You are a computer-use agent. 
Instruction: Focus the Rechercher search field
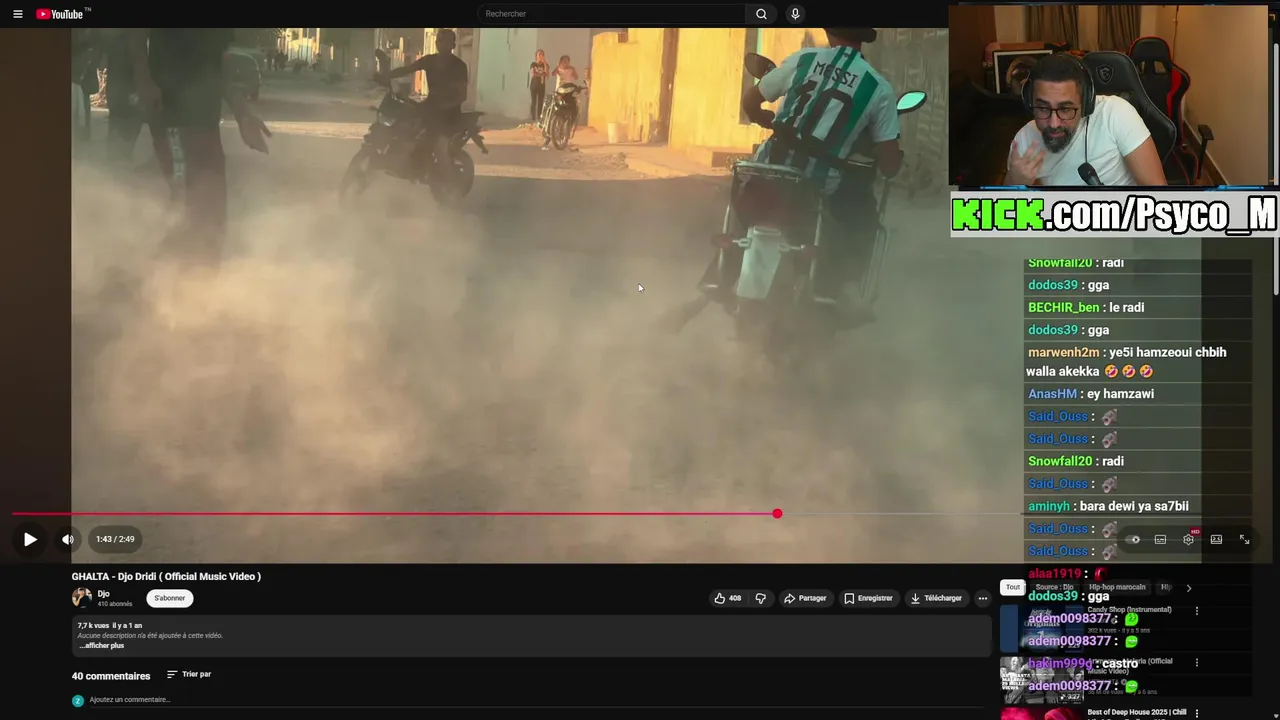pyautogui.click(x=611, y=14)
